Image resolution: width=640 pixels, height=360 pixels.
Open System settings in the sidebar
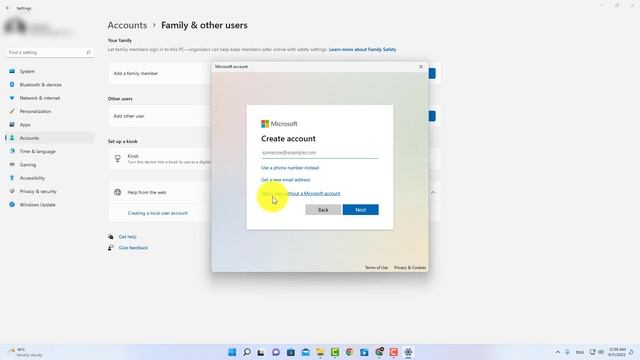[49, 71]
